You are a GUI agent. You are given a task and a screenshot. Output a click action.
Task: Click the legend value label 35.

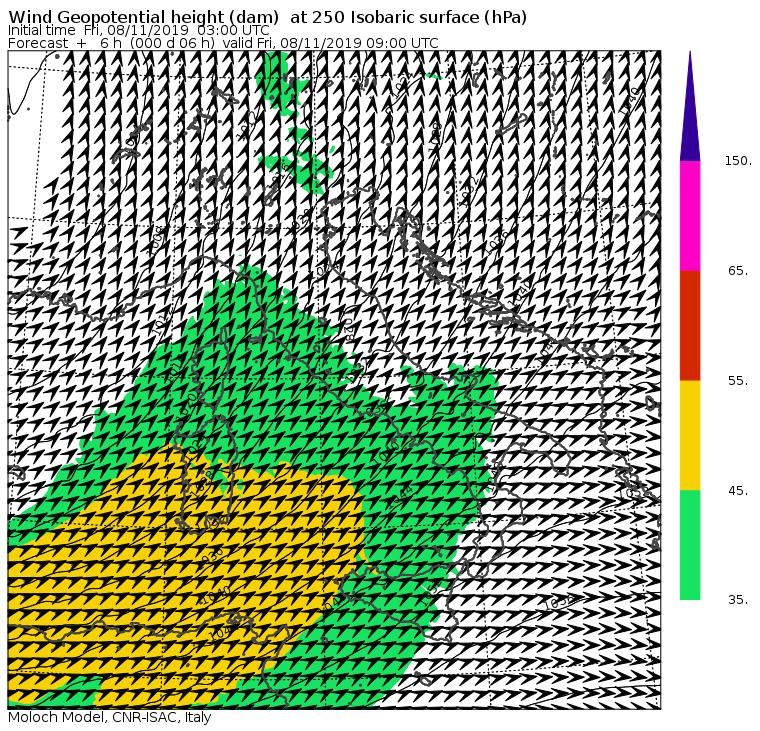pyautogui.click(x=740, y=600)
